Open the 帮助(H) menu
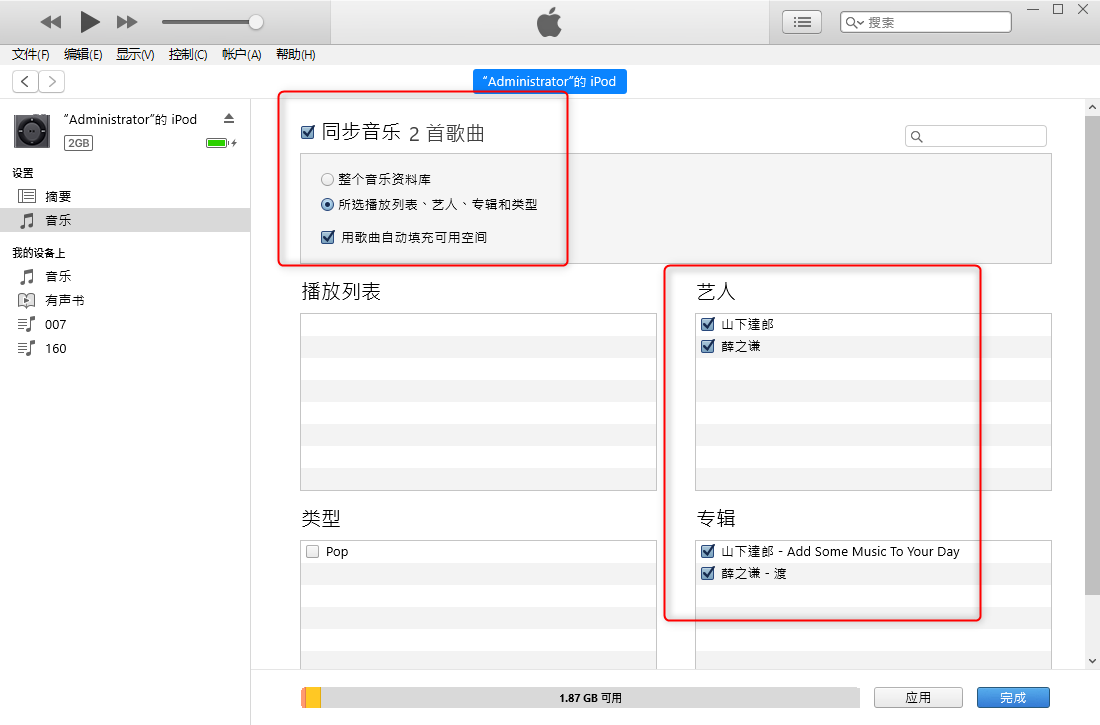The height and width of the screenshot is (725, 1100). [295, 55]
